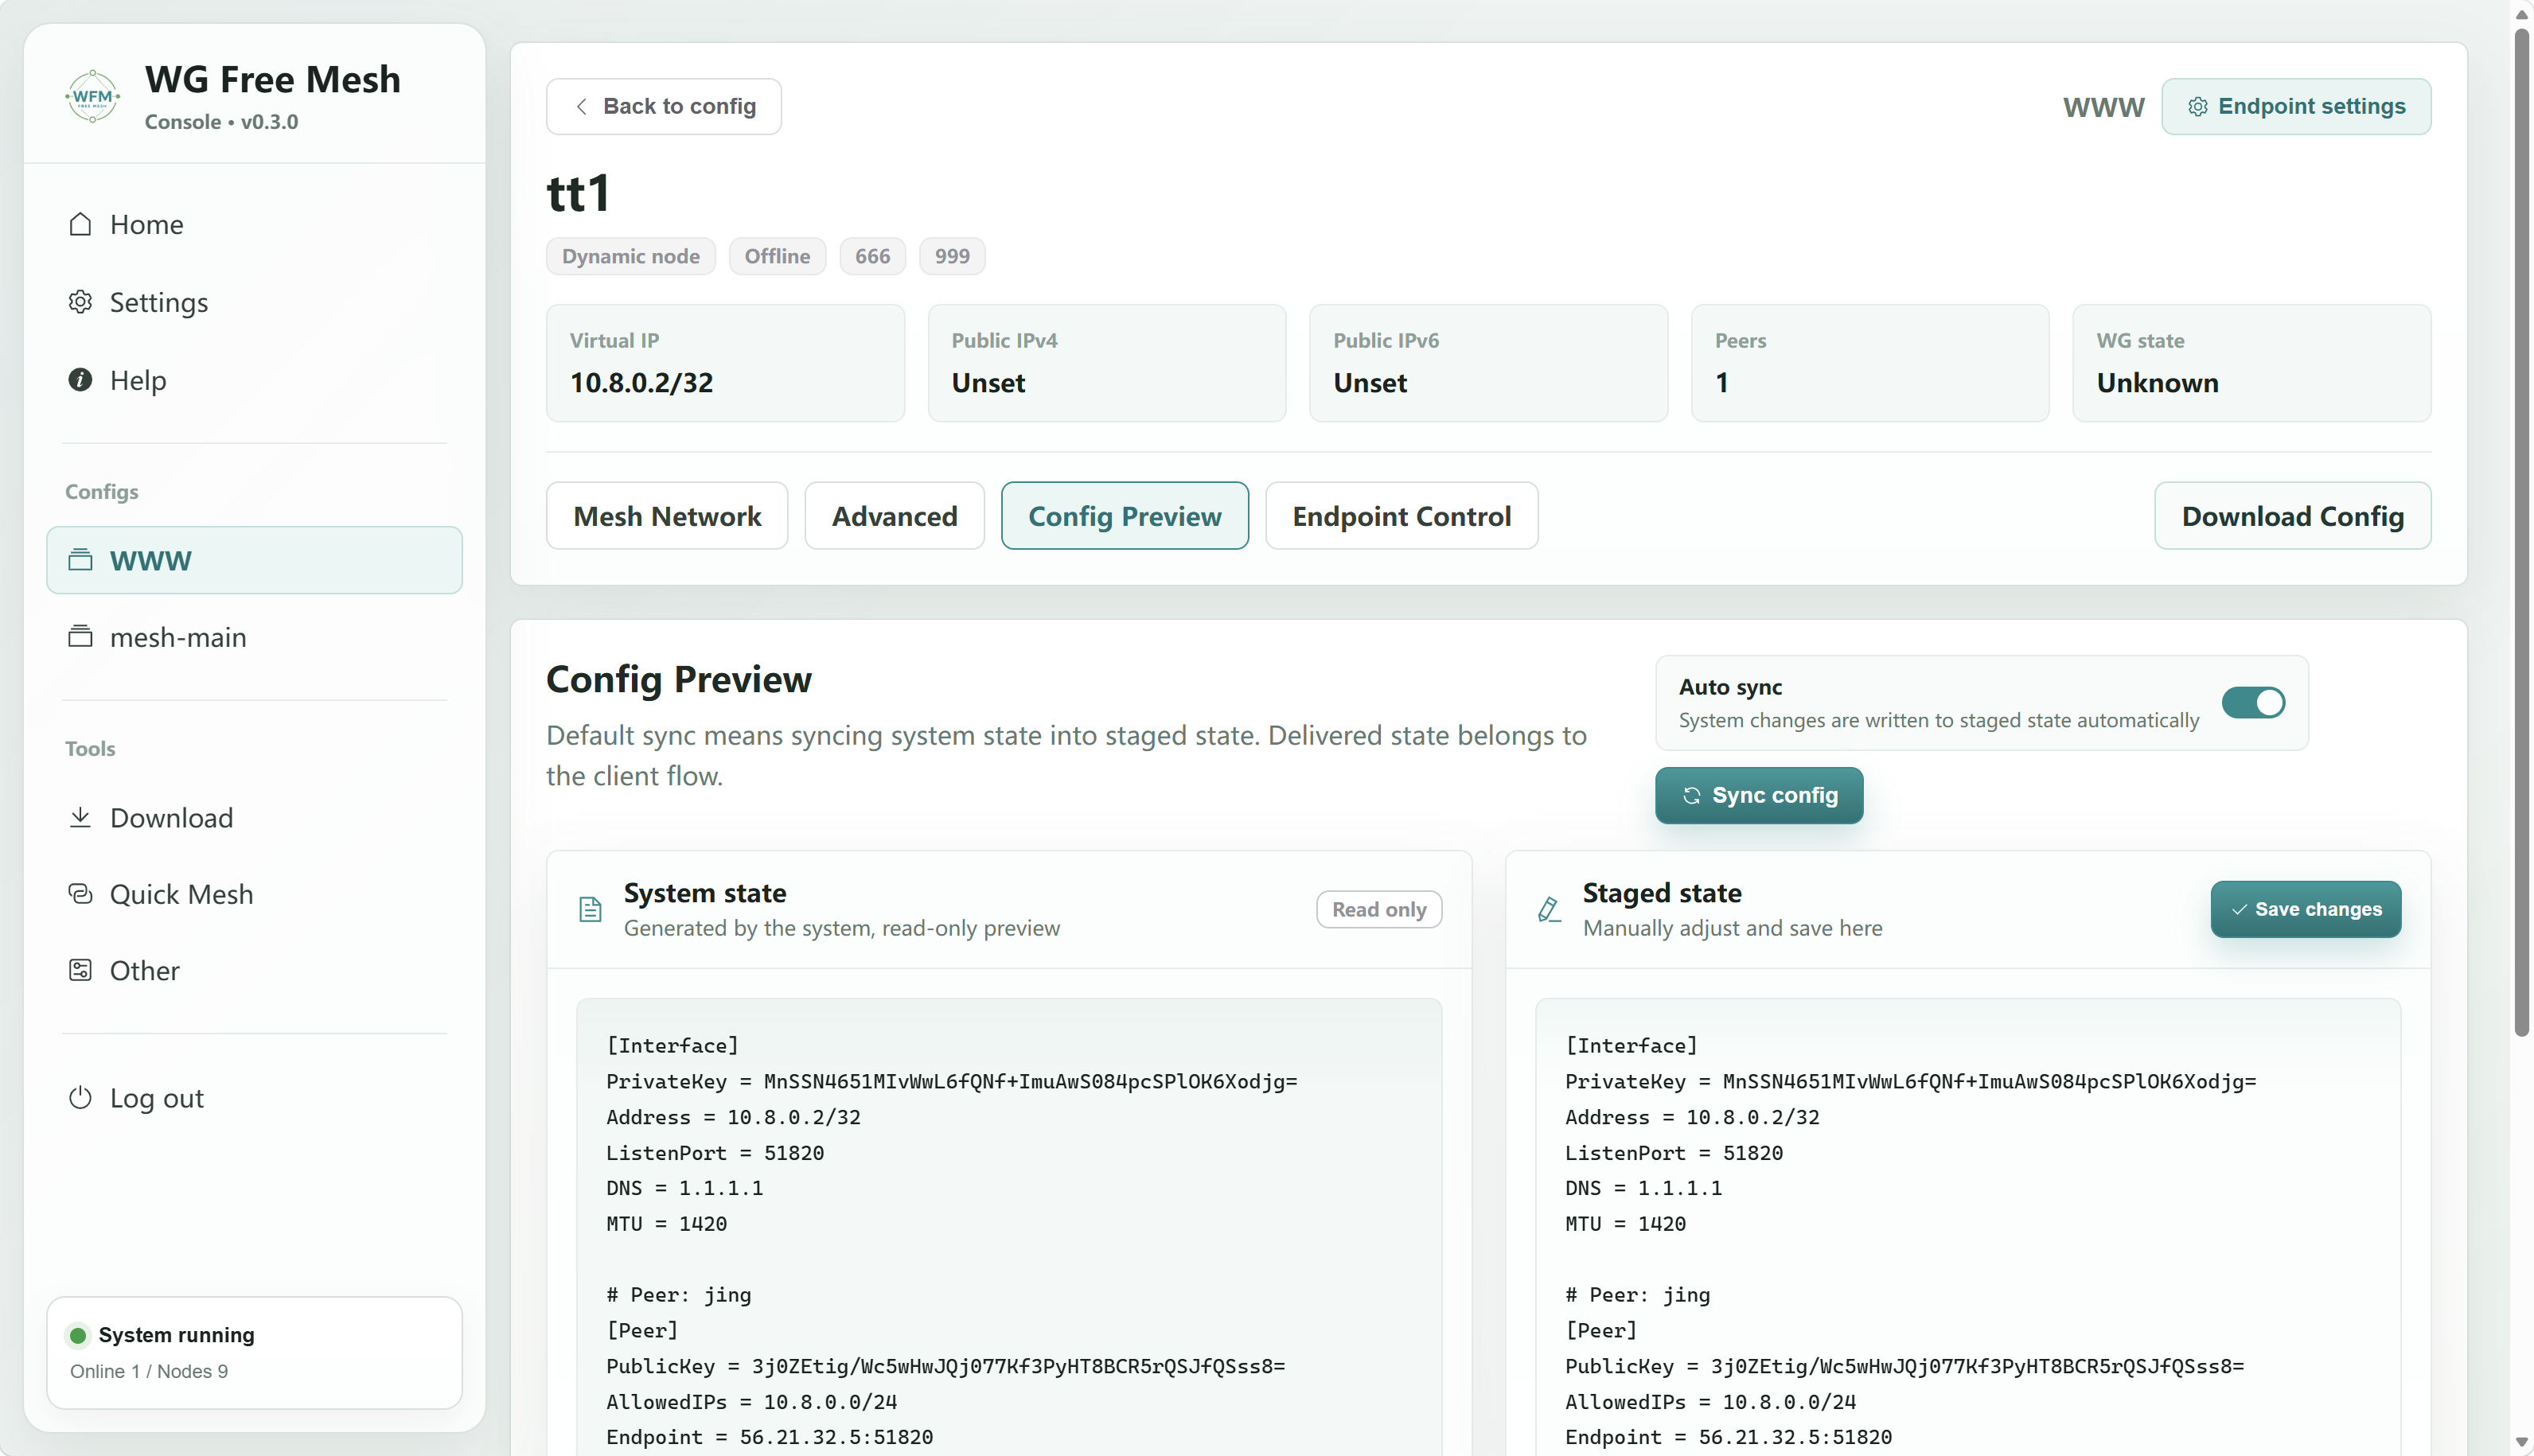This screenshot has width=2534, height=1456.
Task: Click the Dynamic node tag
Action: 630,256
